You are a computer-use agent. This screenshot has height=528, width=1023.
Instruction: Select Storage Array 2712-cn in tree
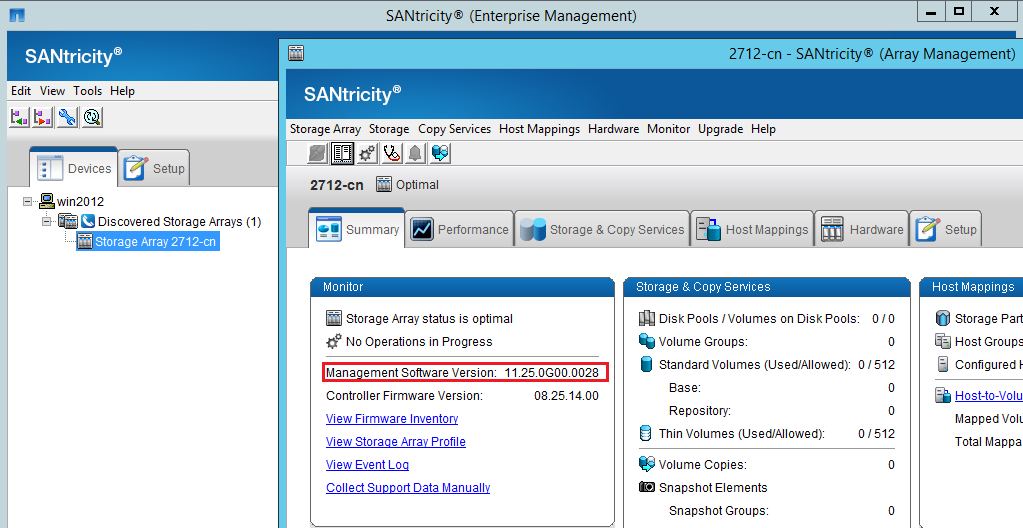[155, 242]
